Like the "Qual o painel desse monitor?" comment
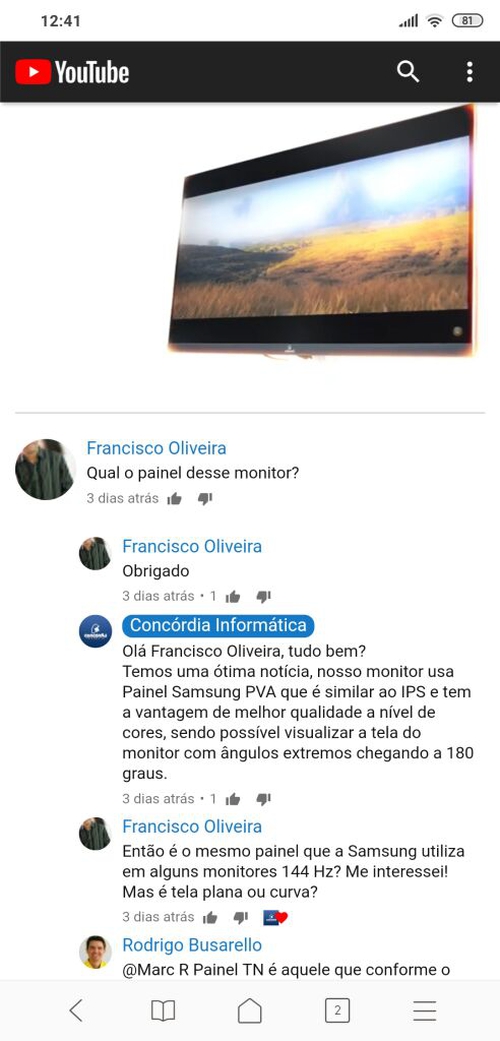The image size is (500, 1041). coord(175,499)
